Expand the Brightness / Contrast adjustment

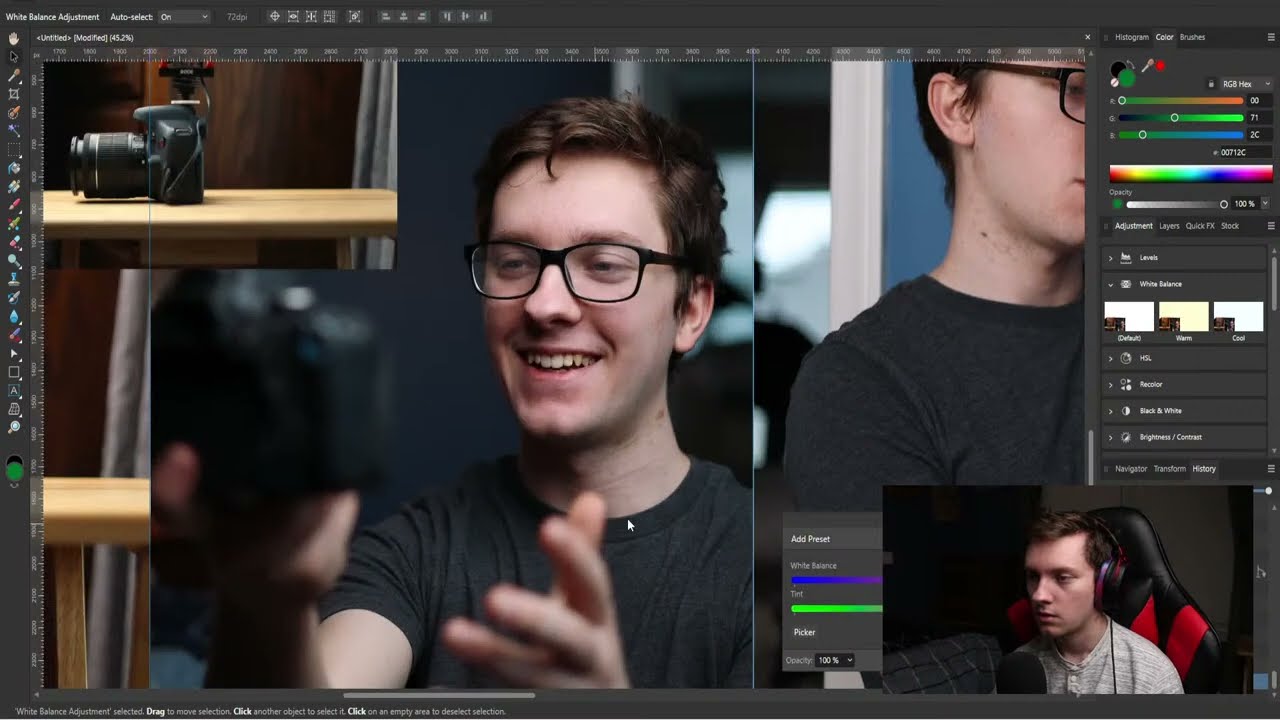[x=1110, y=437]
